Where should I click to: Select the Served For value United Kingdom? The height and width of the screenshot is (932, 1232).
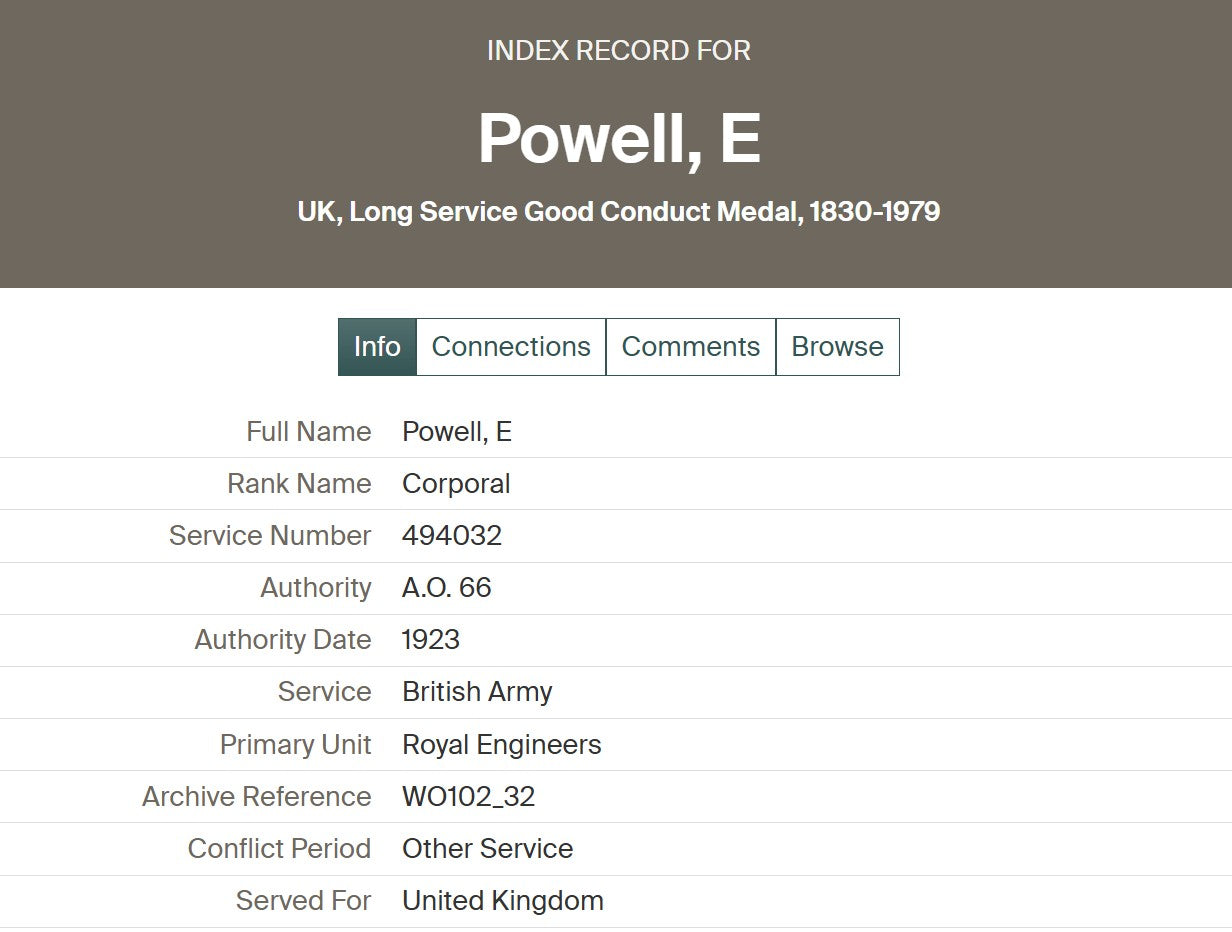tap(502, 900)
